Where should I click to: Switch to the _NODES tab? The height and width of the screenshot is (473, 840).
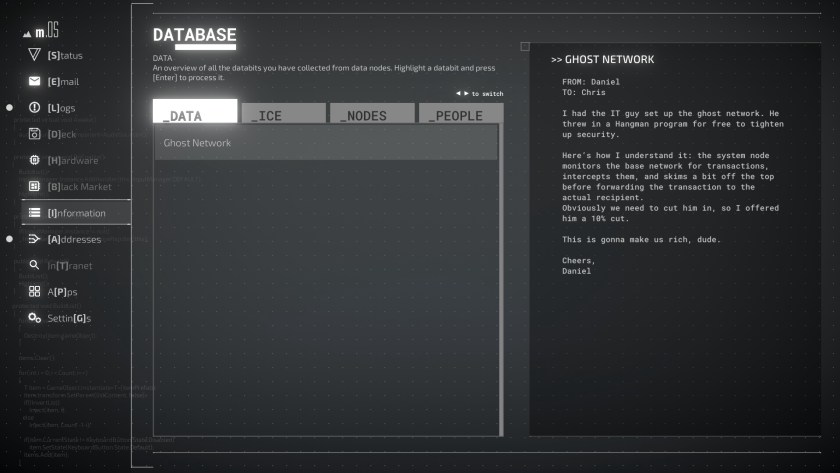pyautogui.click(x=371, y=114)
